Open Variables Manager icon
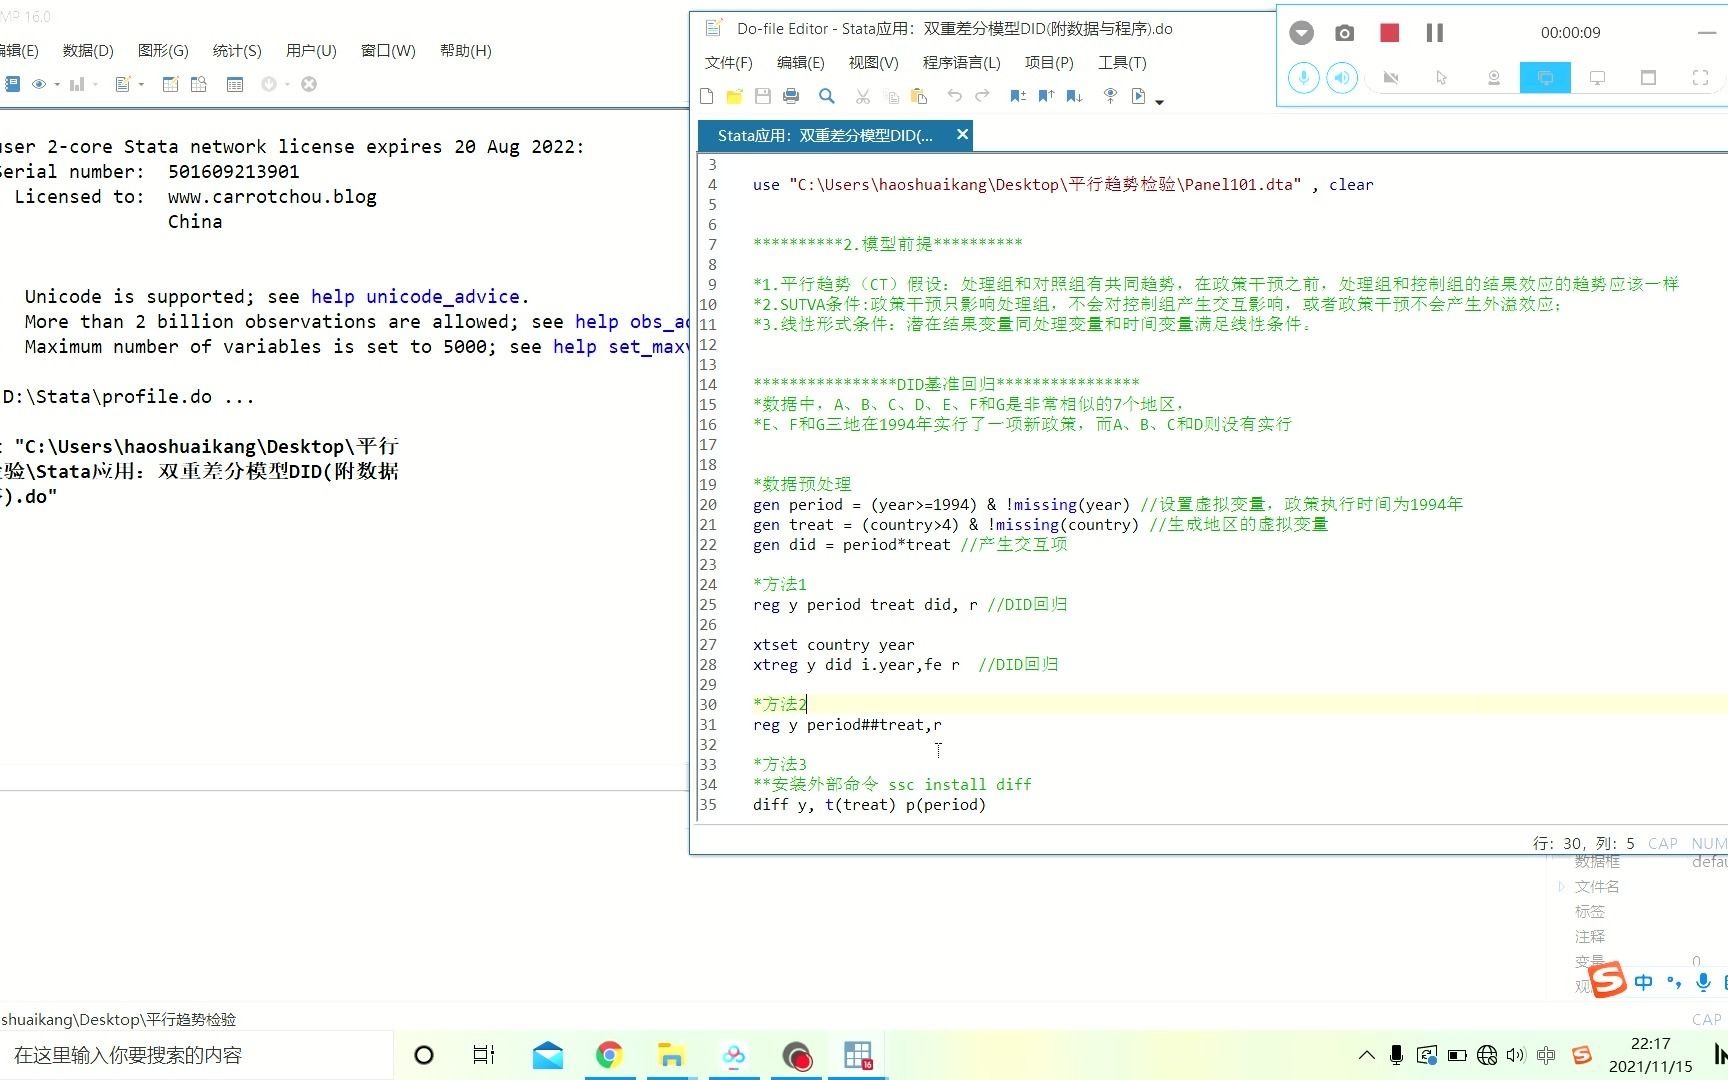The height and width of the screenshot is (1080, 1728). point(235,84)
